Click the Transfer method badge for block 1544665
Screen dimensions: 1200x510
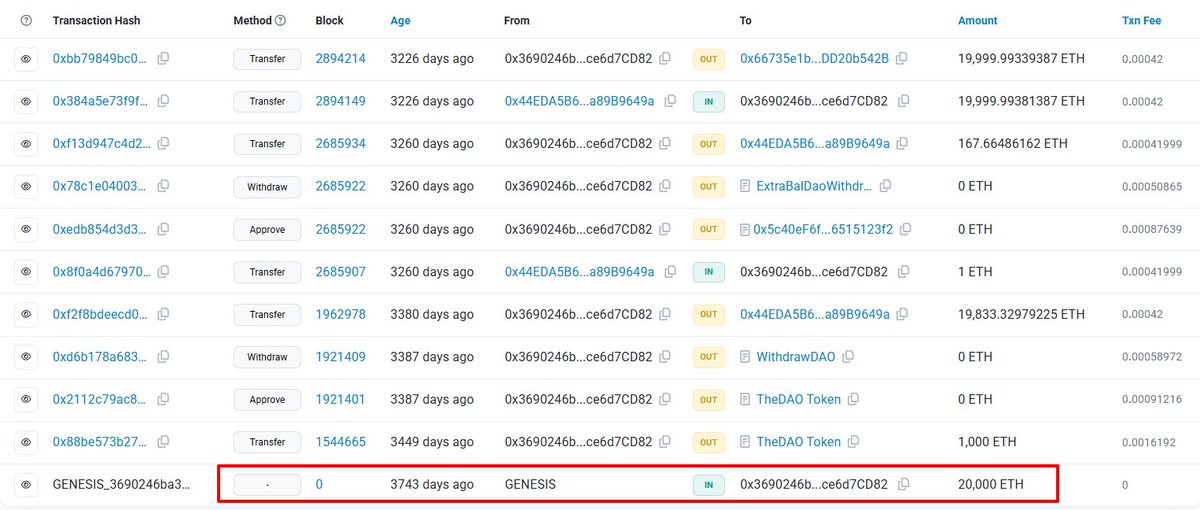pyautogui.click(x=267, y=442)
